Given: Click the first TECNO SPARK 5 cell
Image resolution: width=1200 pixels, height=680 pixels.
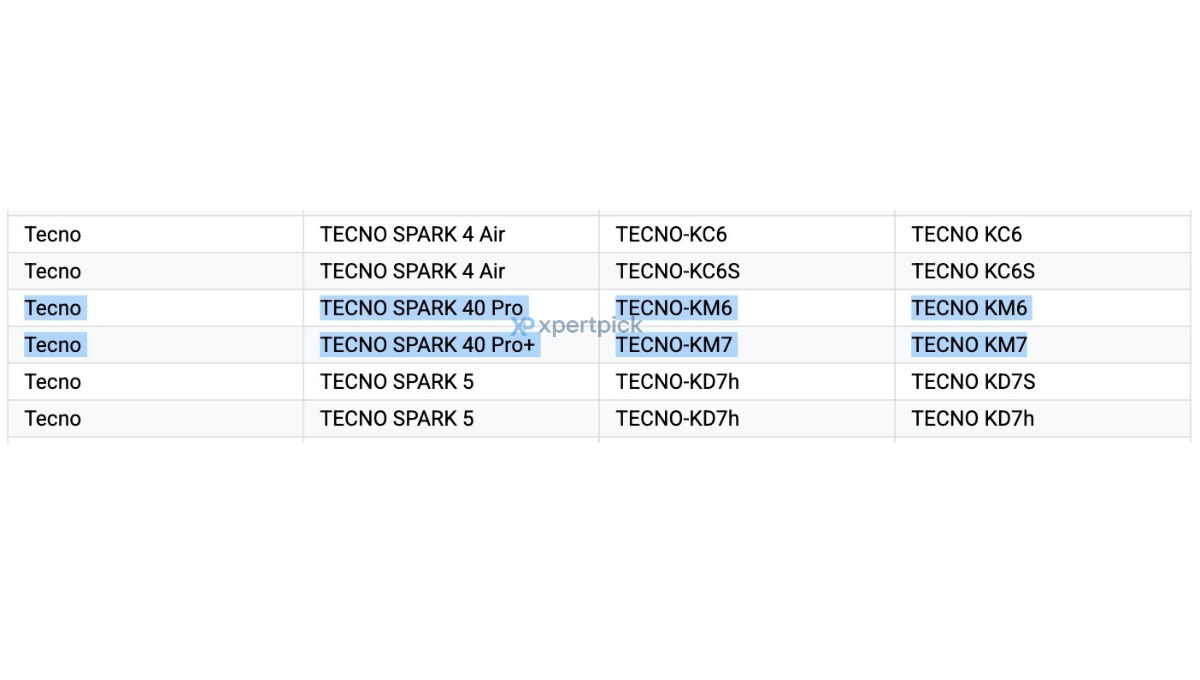Looking at the screenshot, I should (x=451, y=382).
